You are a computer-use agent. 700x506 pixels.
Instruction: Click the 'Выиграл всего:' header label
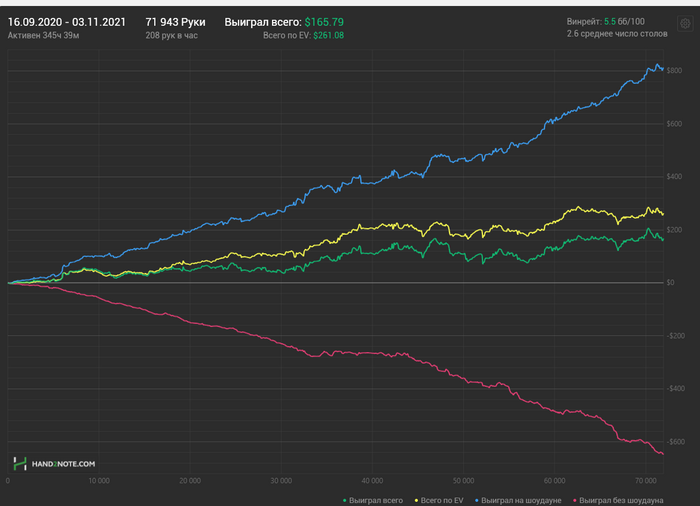(263, 22)
